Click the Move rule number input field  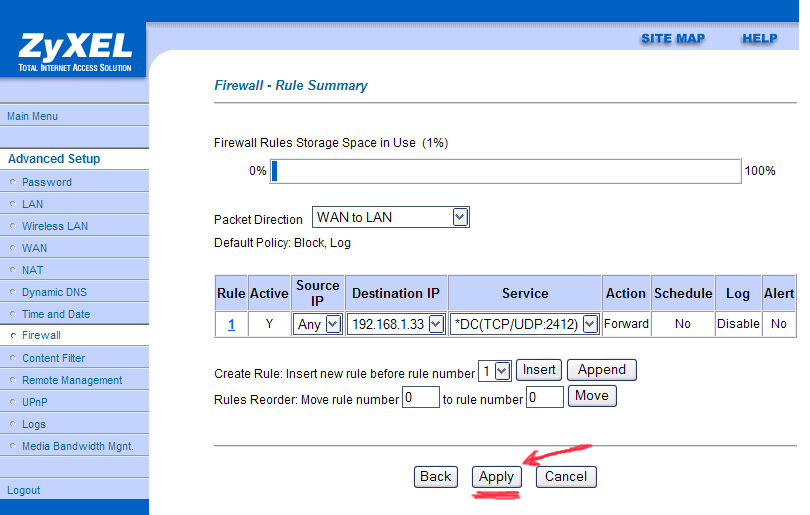point(421,398)
